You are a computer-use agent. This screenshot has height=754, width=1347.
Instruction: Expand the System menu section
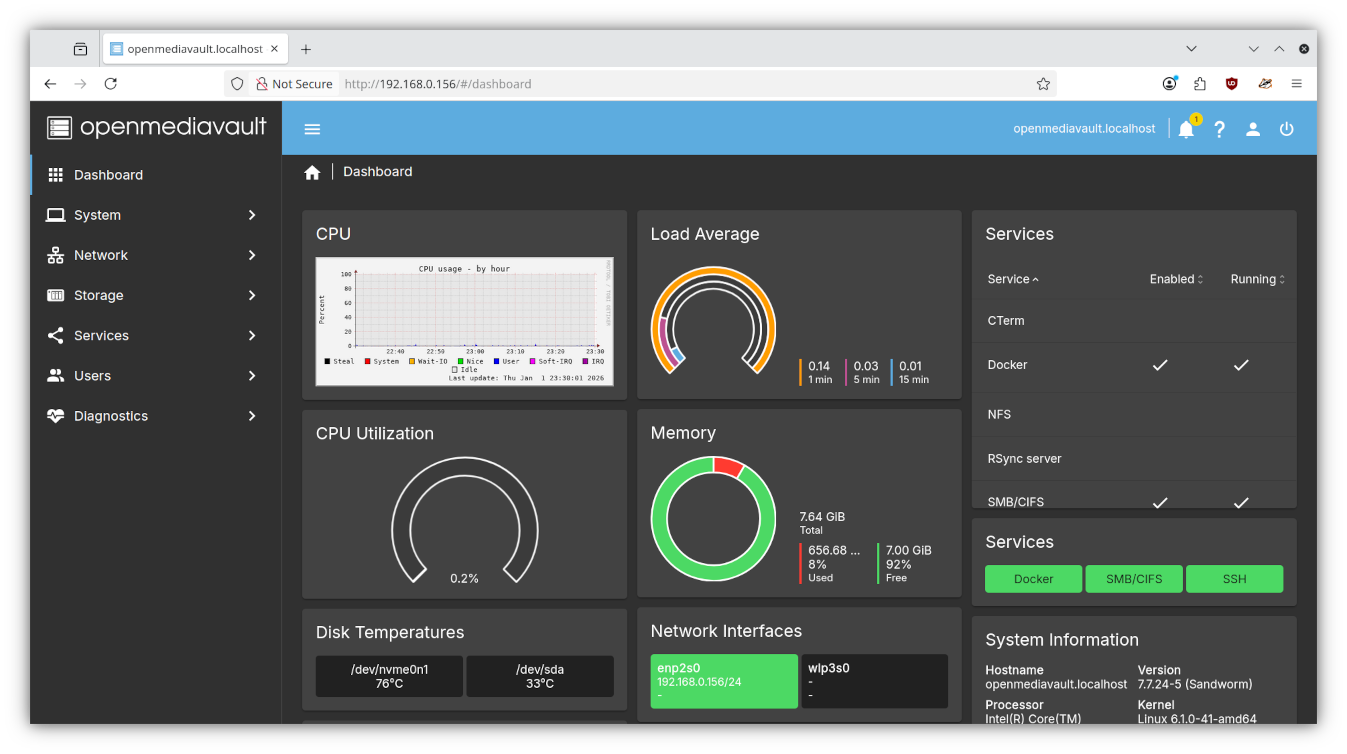click(155, 215)
